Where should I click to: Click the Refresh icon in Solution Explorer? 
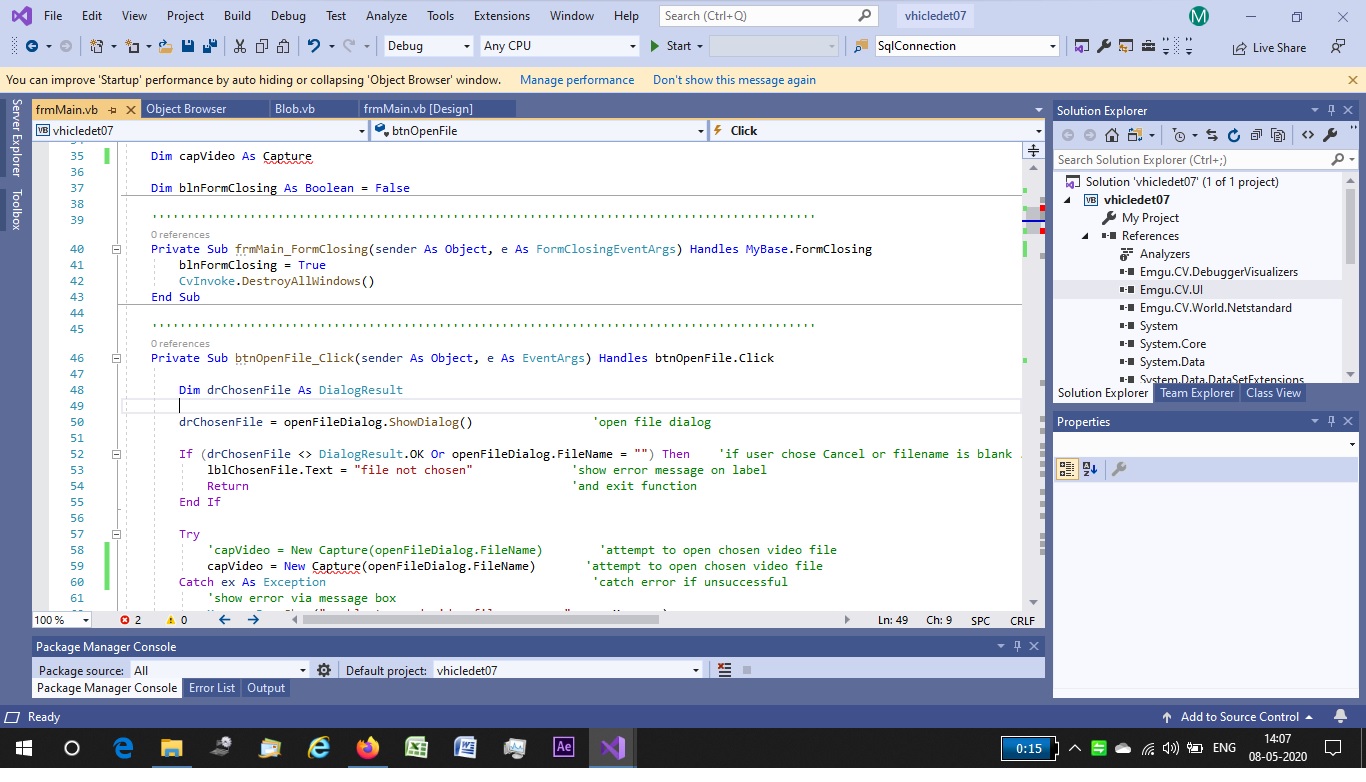[1233, 135]
